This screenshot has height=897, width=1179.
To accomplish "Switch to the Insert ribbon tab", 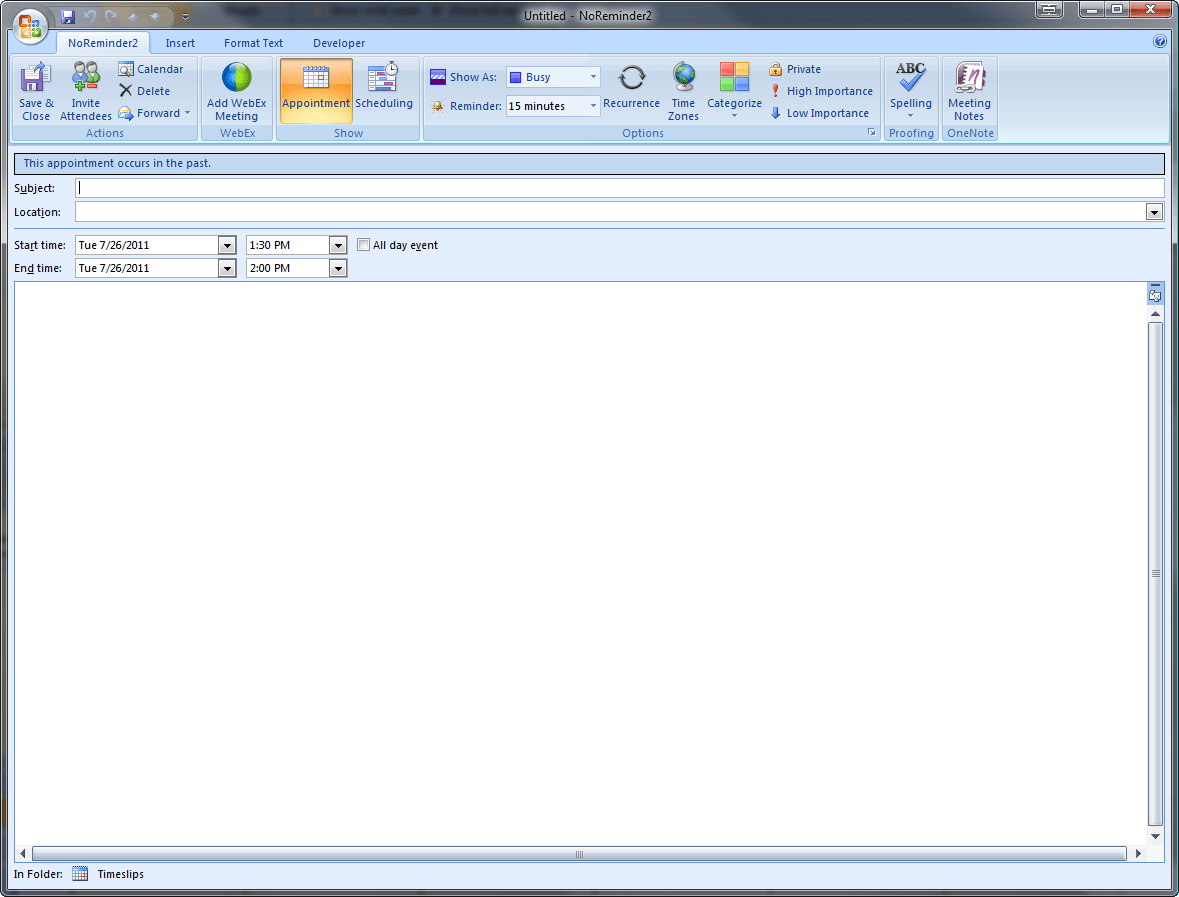I will click(179, 43).
